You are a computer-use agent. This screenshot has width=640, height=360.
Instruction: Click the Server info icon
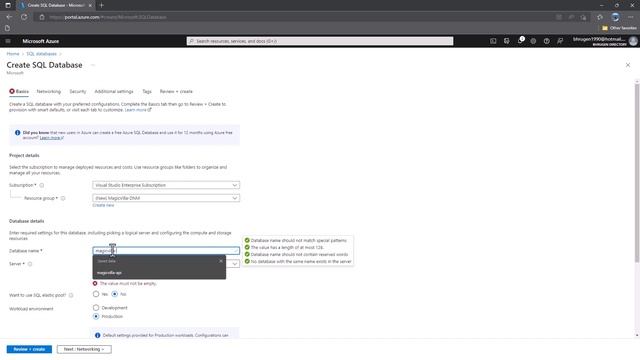(30, 264)
